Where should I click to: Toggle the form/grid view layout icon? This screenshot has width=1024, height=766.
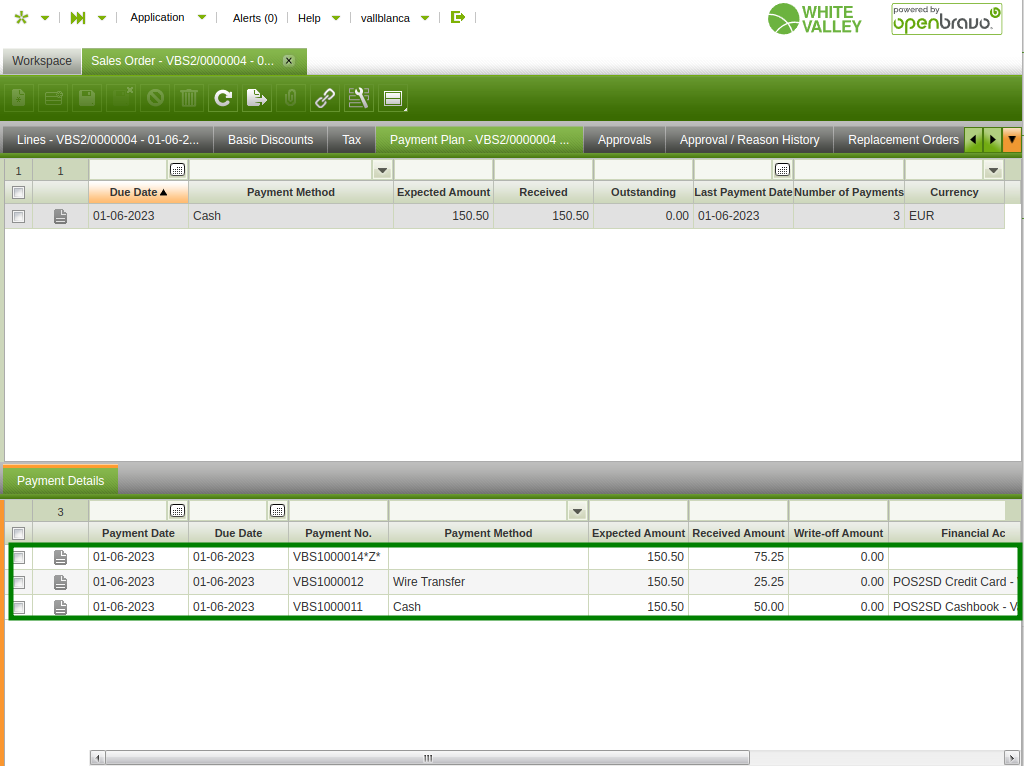[393, 98]
